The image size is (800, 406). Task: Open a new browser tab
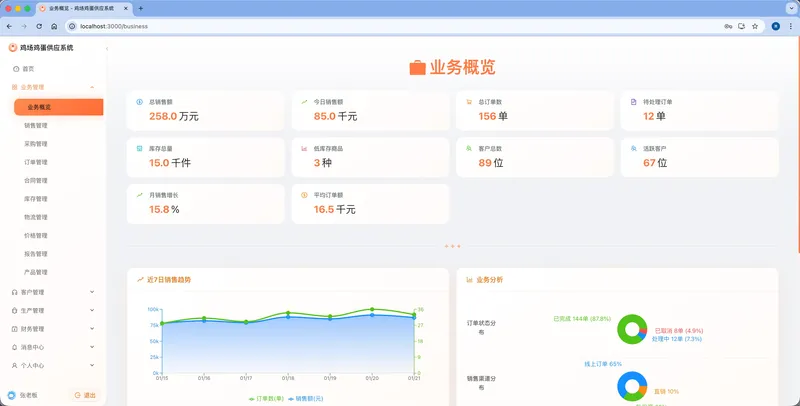[141, 9]
